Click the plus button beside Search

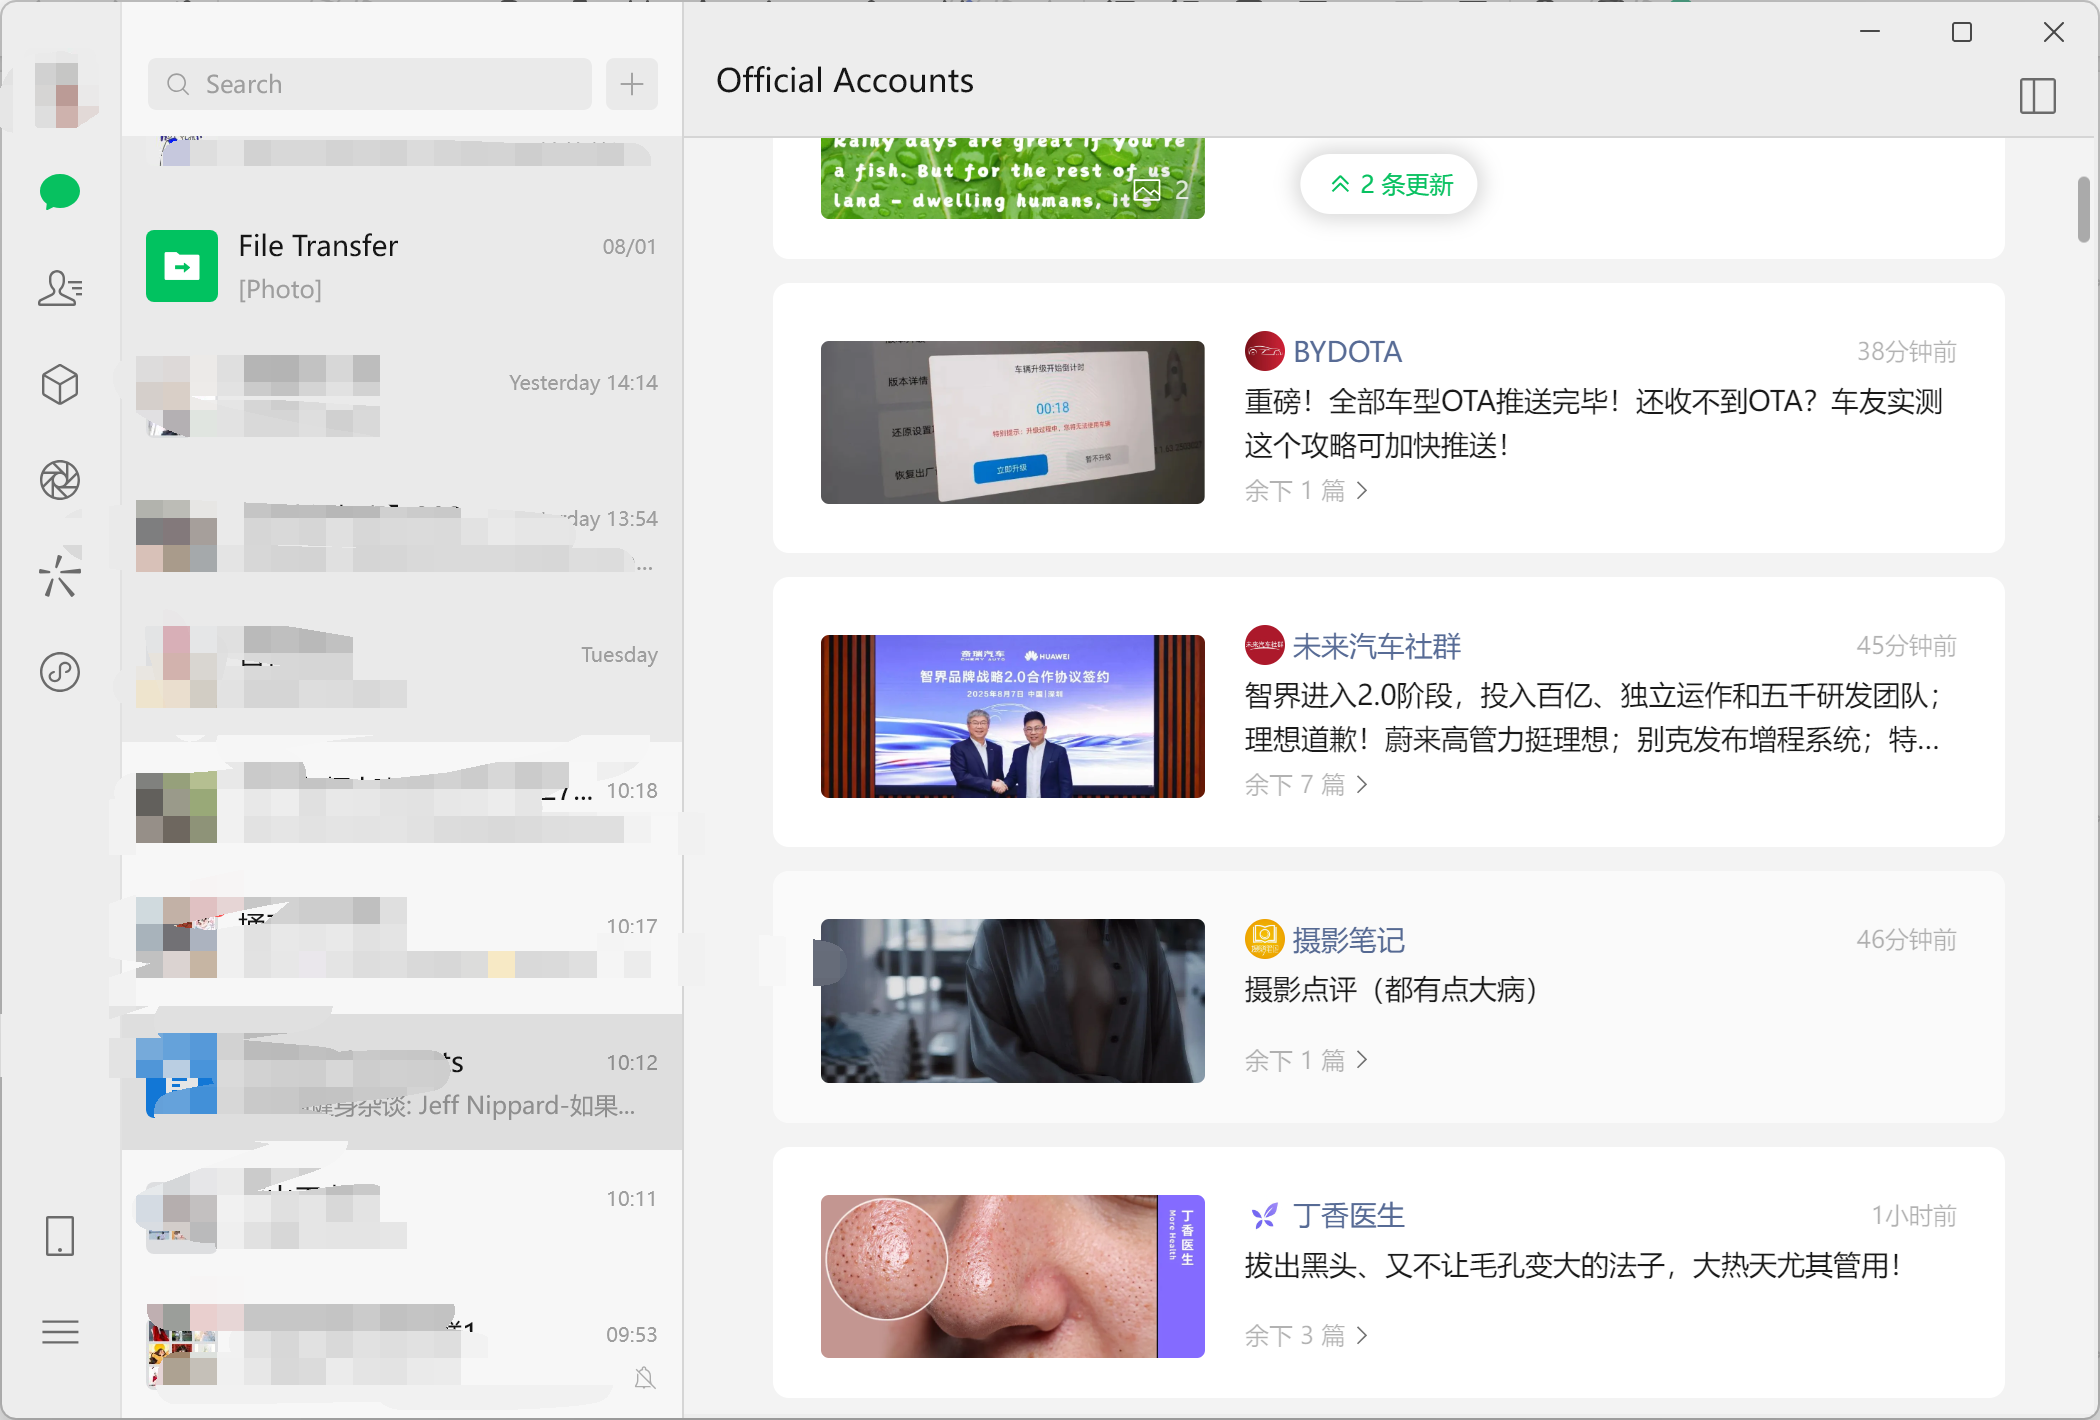click(x=632, y=84)
